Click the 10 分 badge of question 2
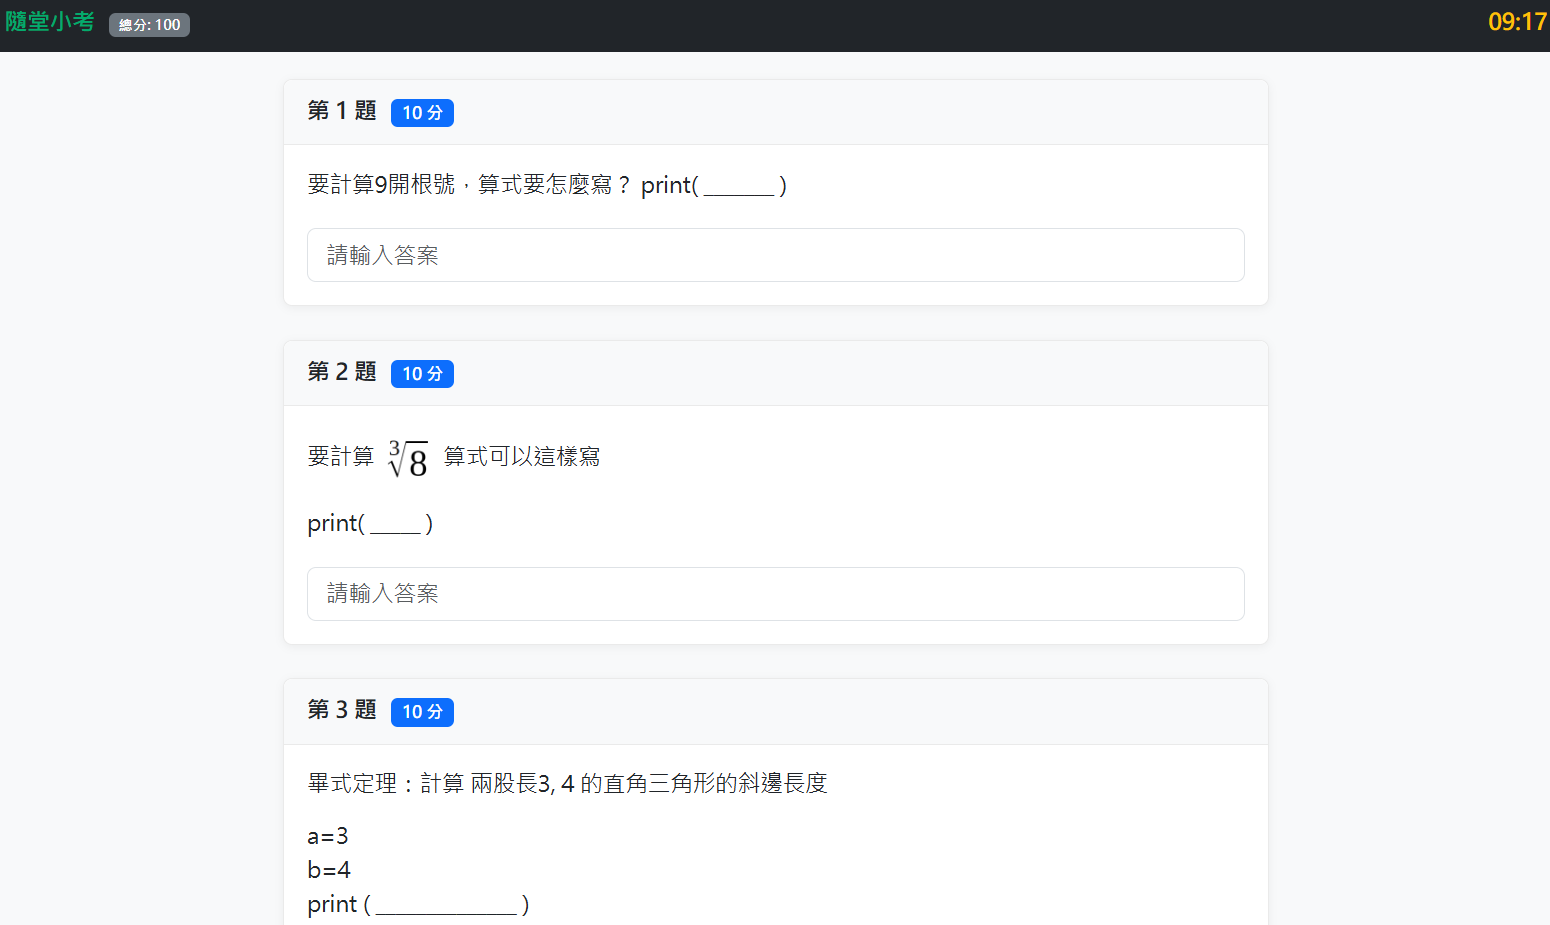The image size is (1550, 925). pyautogui.click(x=422, y=374)
